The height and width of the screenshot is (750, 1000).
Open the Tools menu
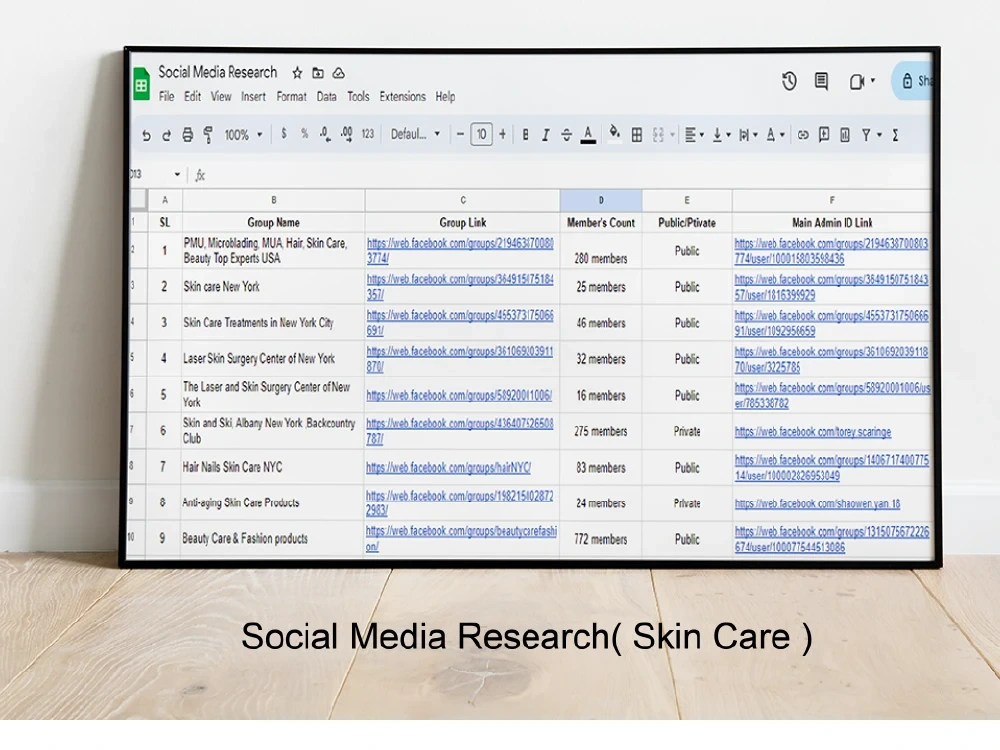click(358, 96)
